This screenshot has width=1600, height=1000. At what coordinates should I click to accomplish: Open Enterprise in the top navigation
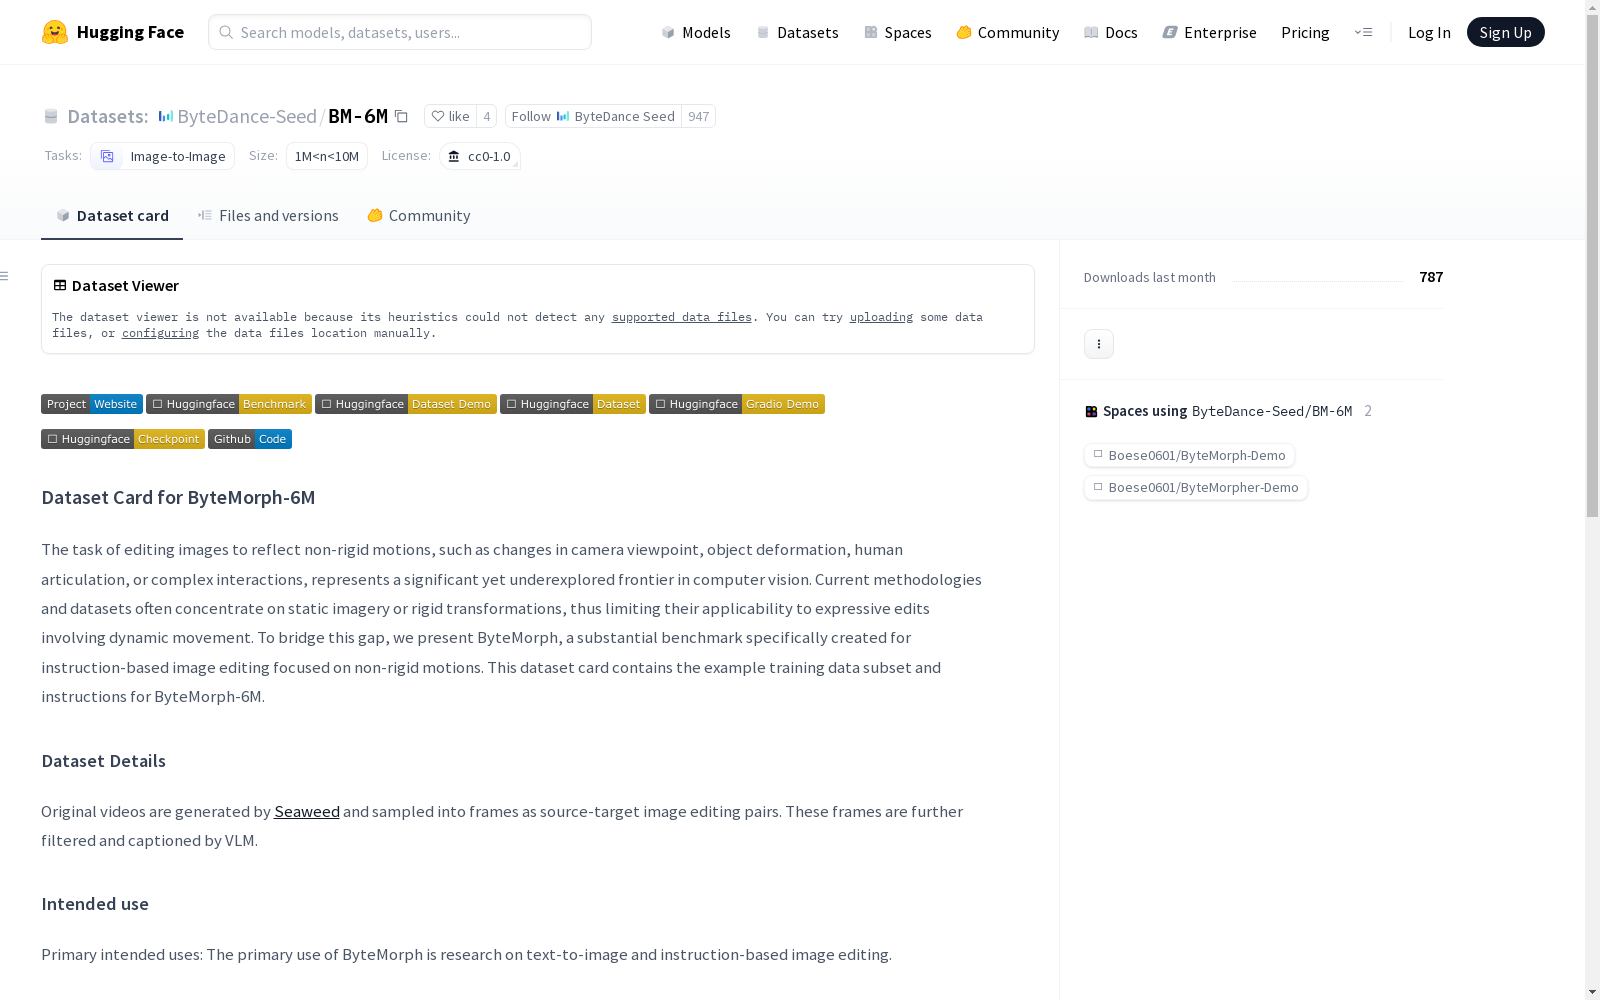tap(1209, 32)
